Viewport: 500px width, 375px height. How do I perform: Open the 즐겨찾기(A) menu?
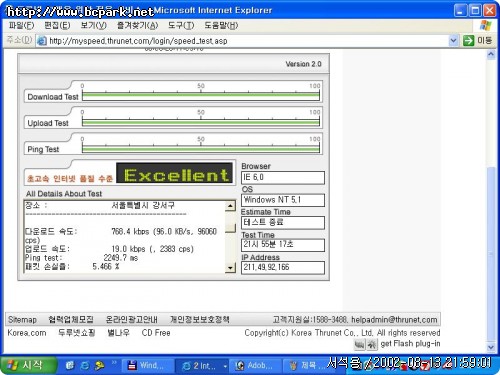(137, 25)
